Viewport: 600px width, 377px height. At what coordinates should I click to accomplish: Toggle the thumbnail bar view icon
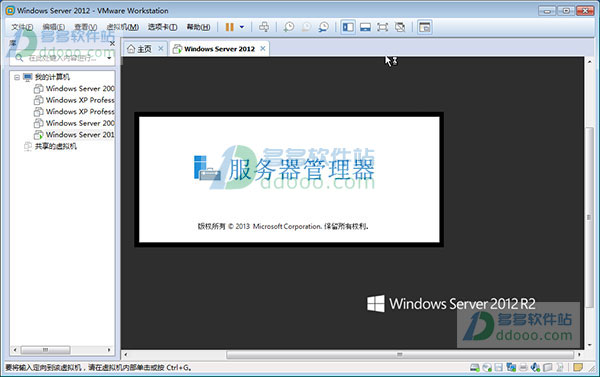pyautogui.click(x=365, y=27)
